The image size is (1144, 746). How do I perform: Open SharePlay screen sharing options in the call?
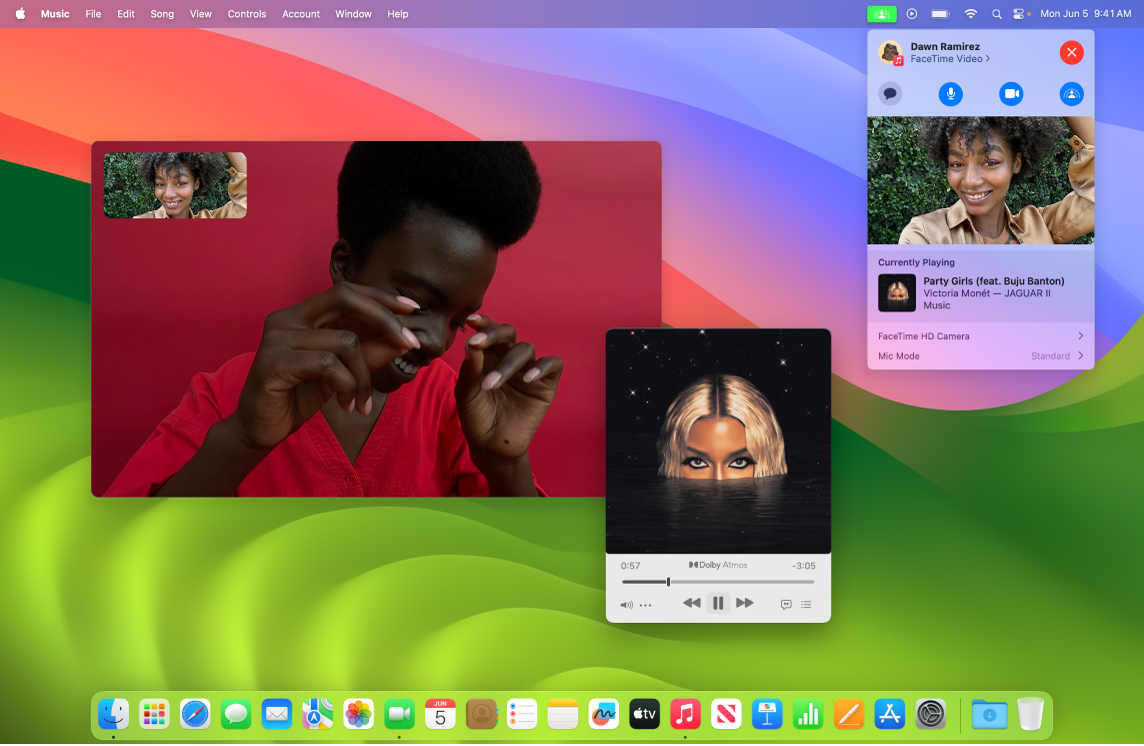[1071, 94]
